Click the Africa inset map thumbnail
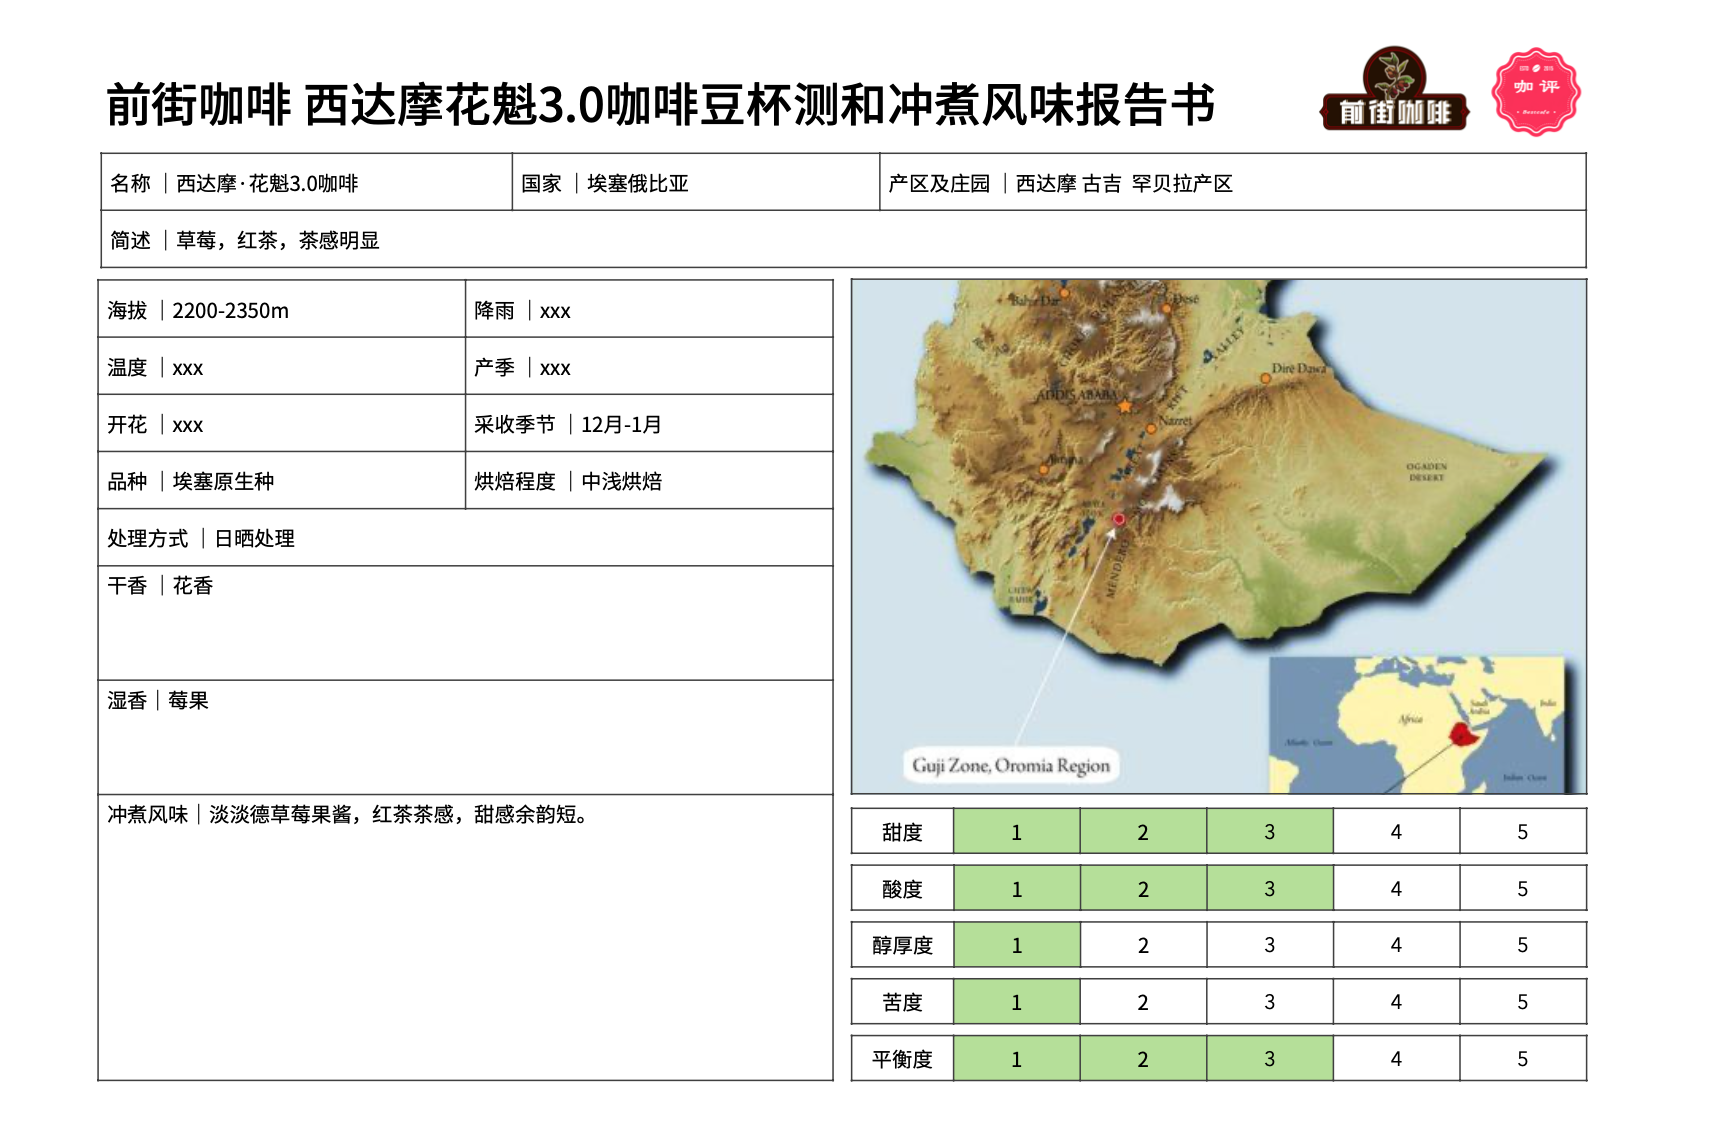The image size is (1712, 1132). (x=1417, y=725)
